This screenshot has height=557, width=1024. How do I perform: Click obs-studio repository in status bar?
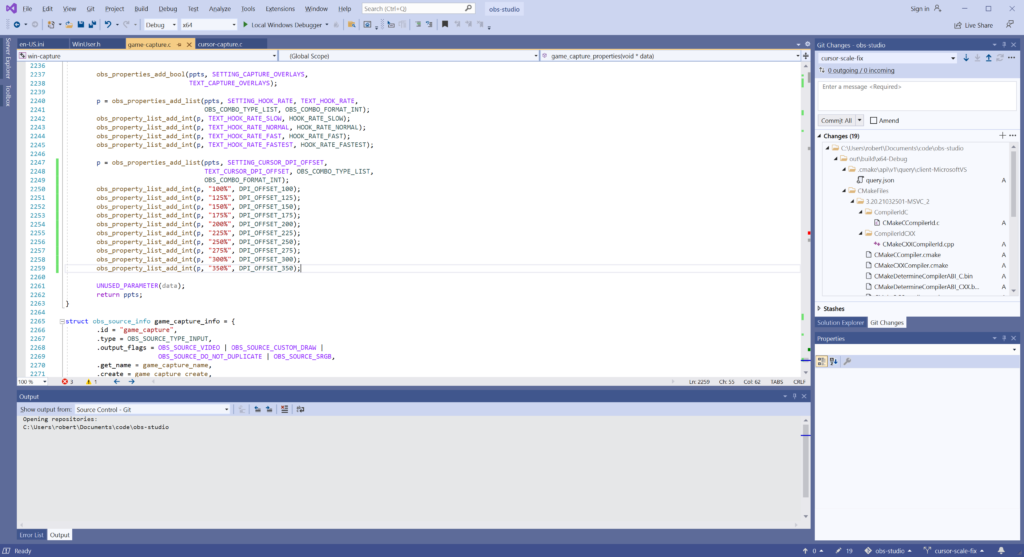coord(888,550)
